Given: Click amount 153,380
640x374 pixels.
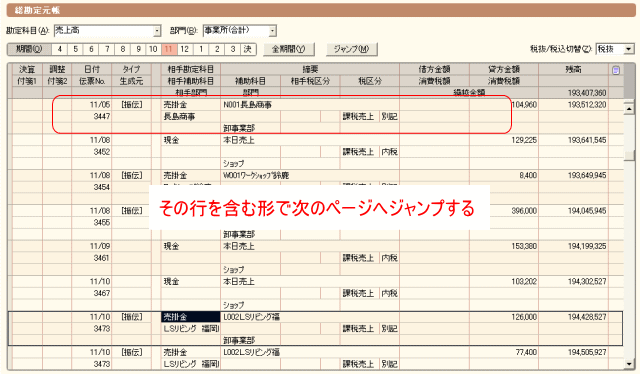Looking at the screenshot, I should pyautogui.click(x=524, y=246).
